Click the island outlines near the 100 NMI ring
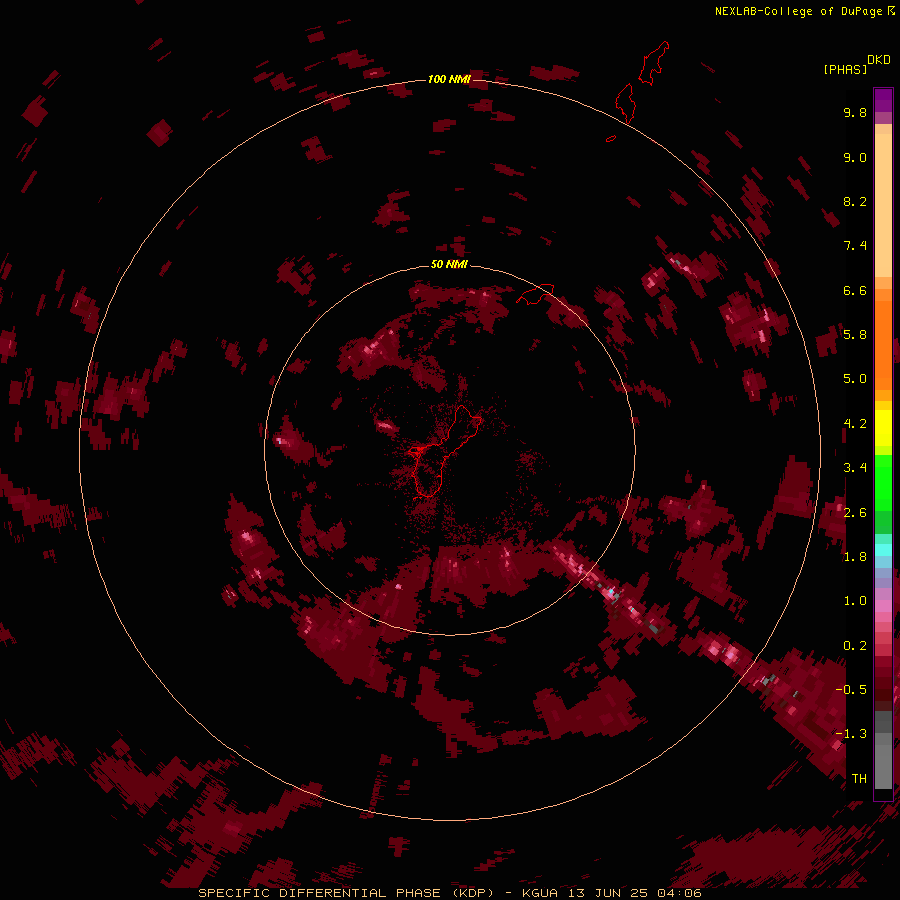Viewport: 900px width, 900px height. [x=638, y=89]
